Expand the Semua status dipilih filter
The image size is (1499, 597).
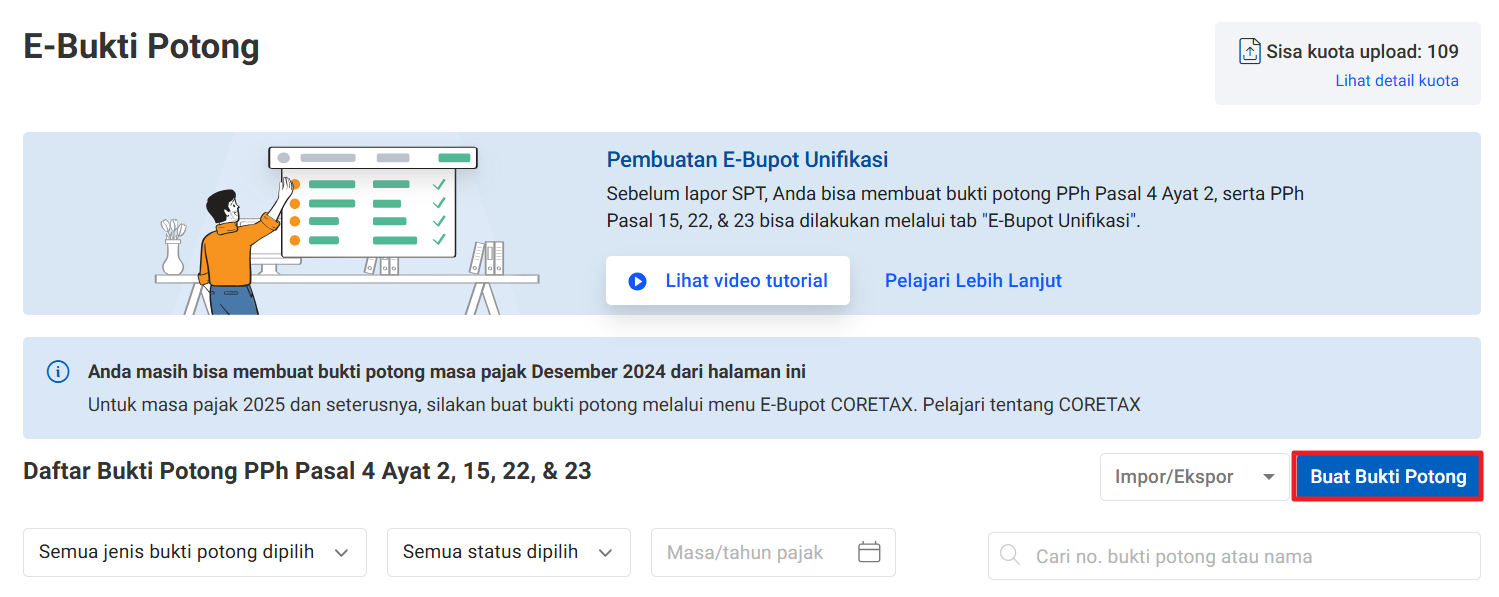point(490,552)
